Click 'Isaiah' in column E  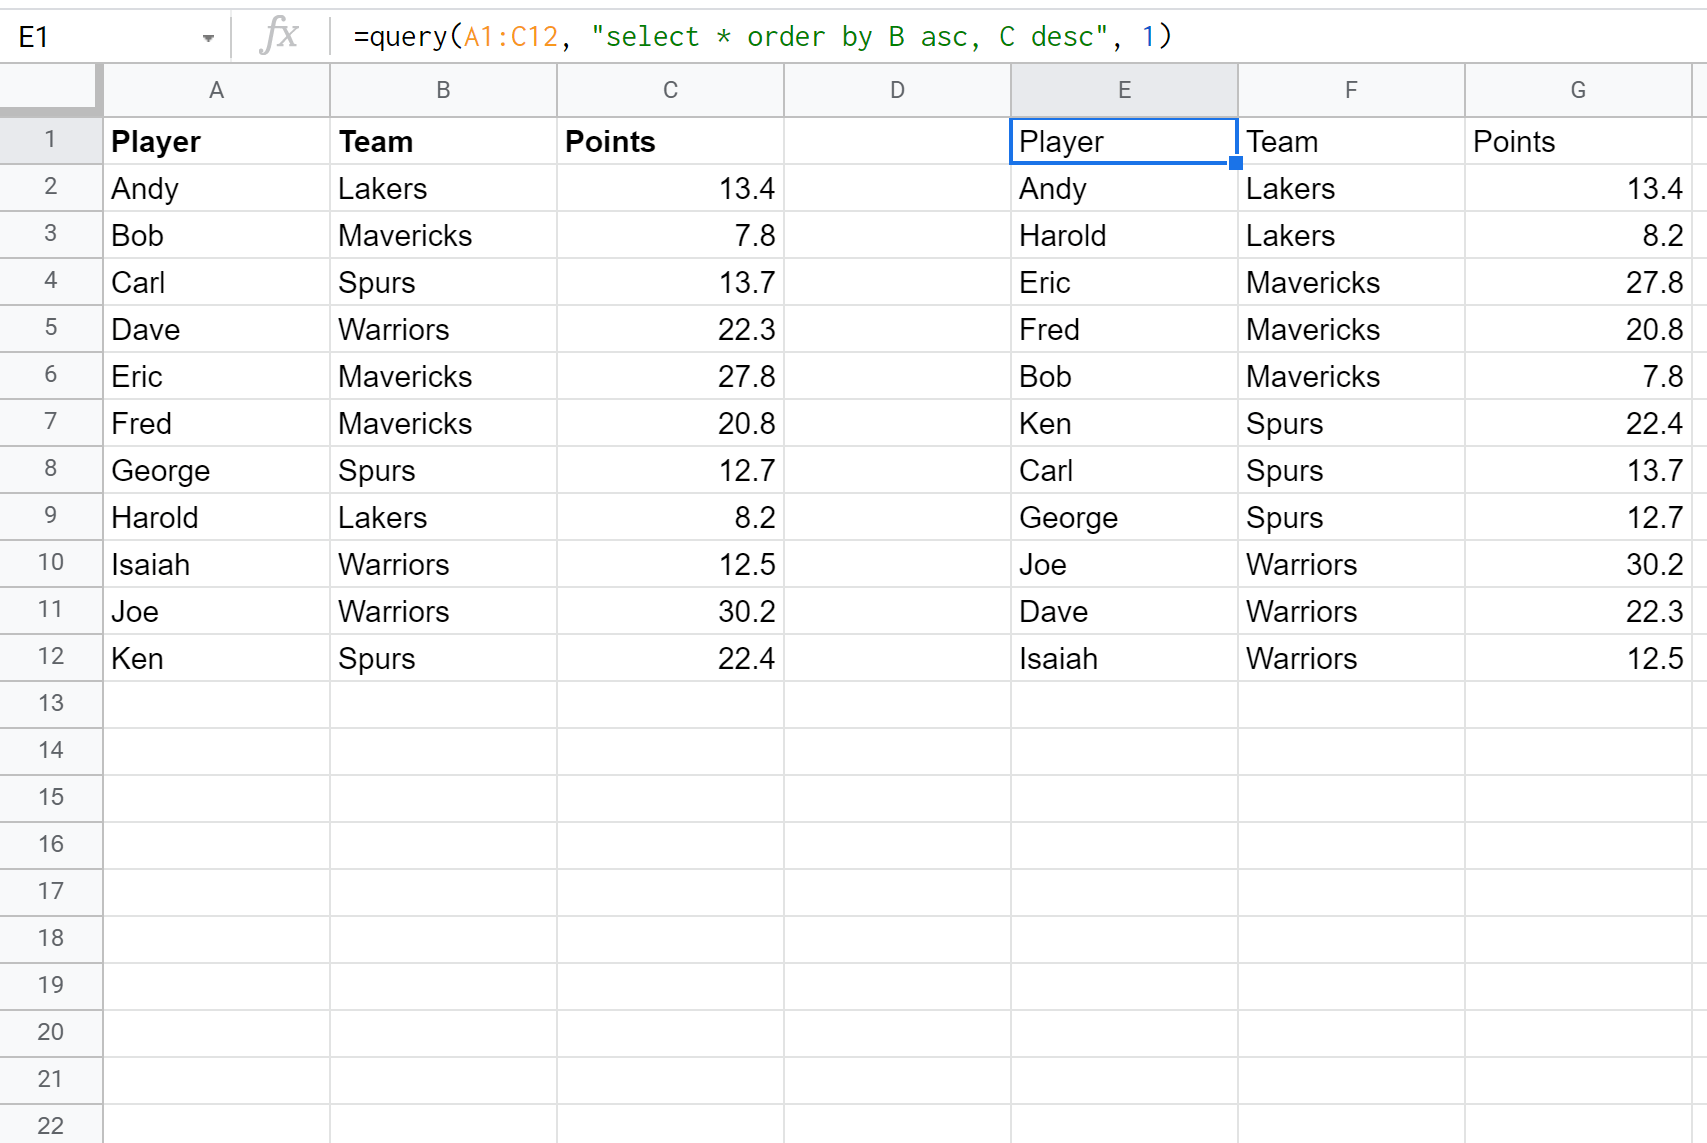(1058, 659)
